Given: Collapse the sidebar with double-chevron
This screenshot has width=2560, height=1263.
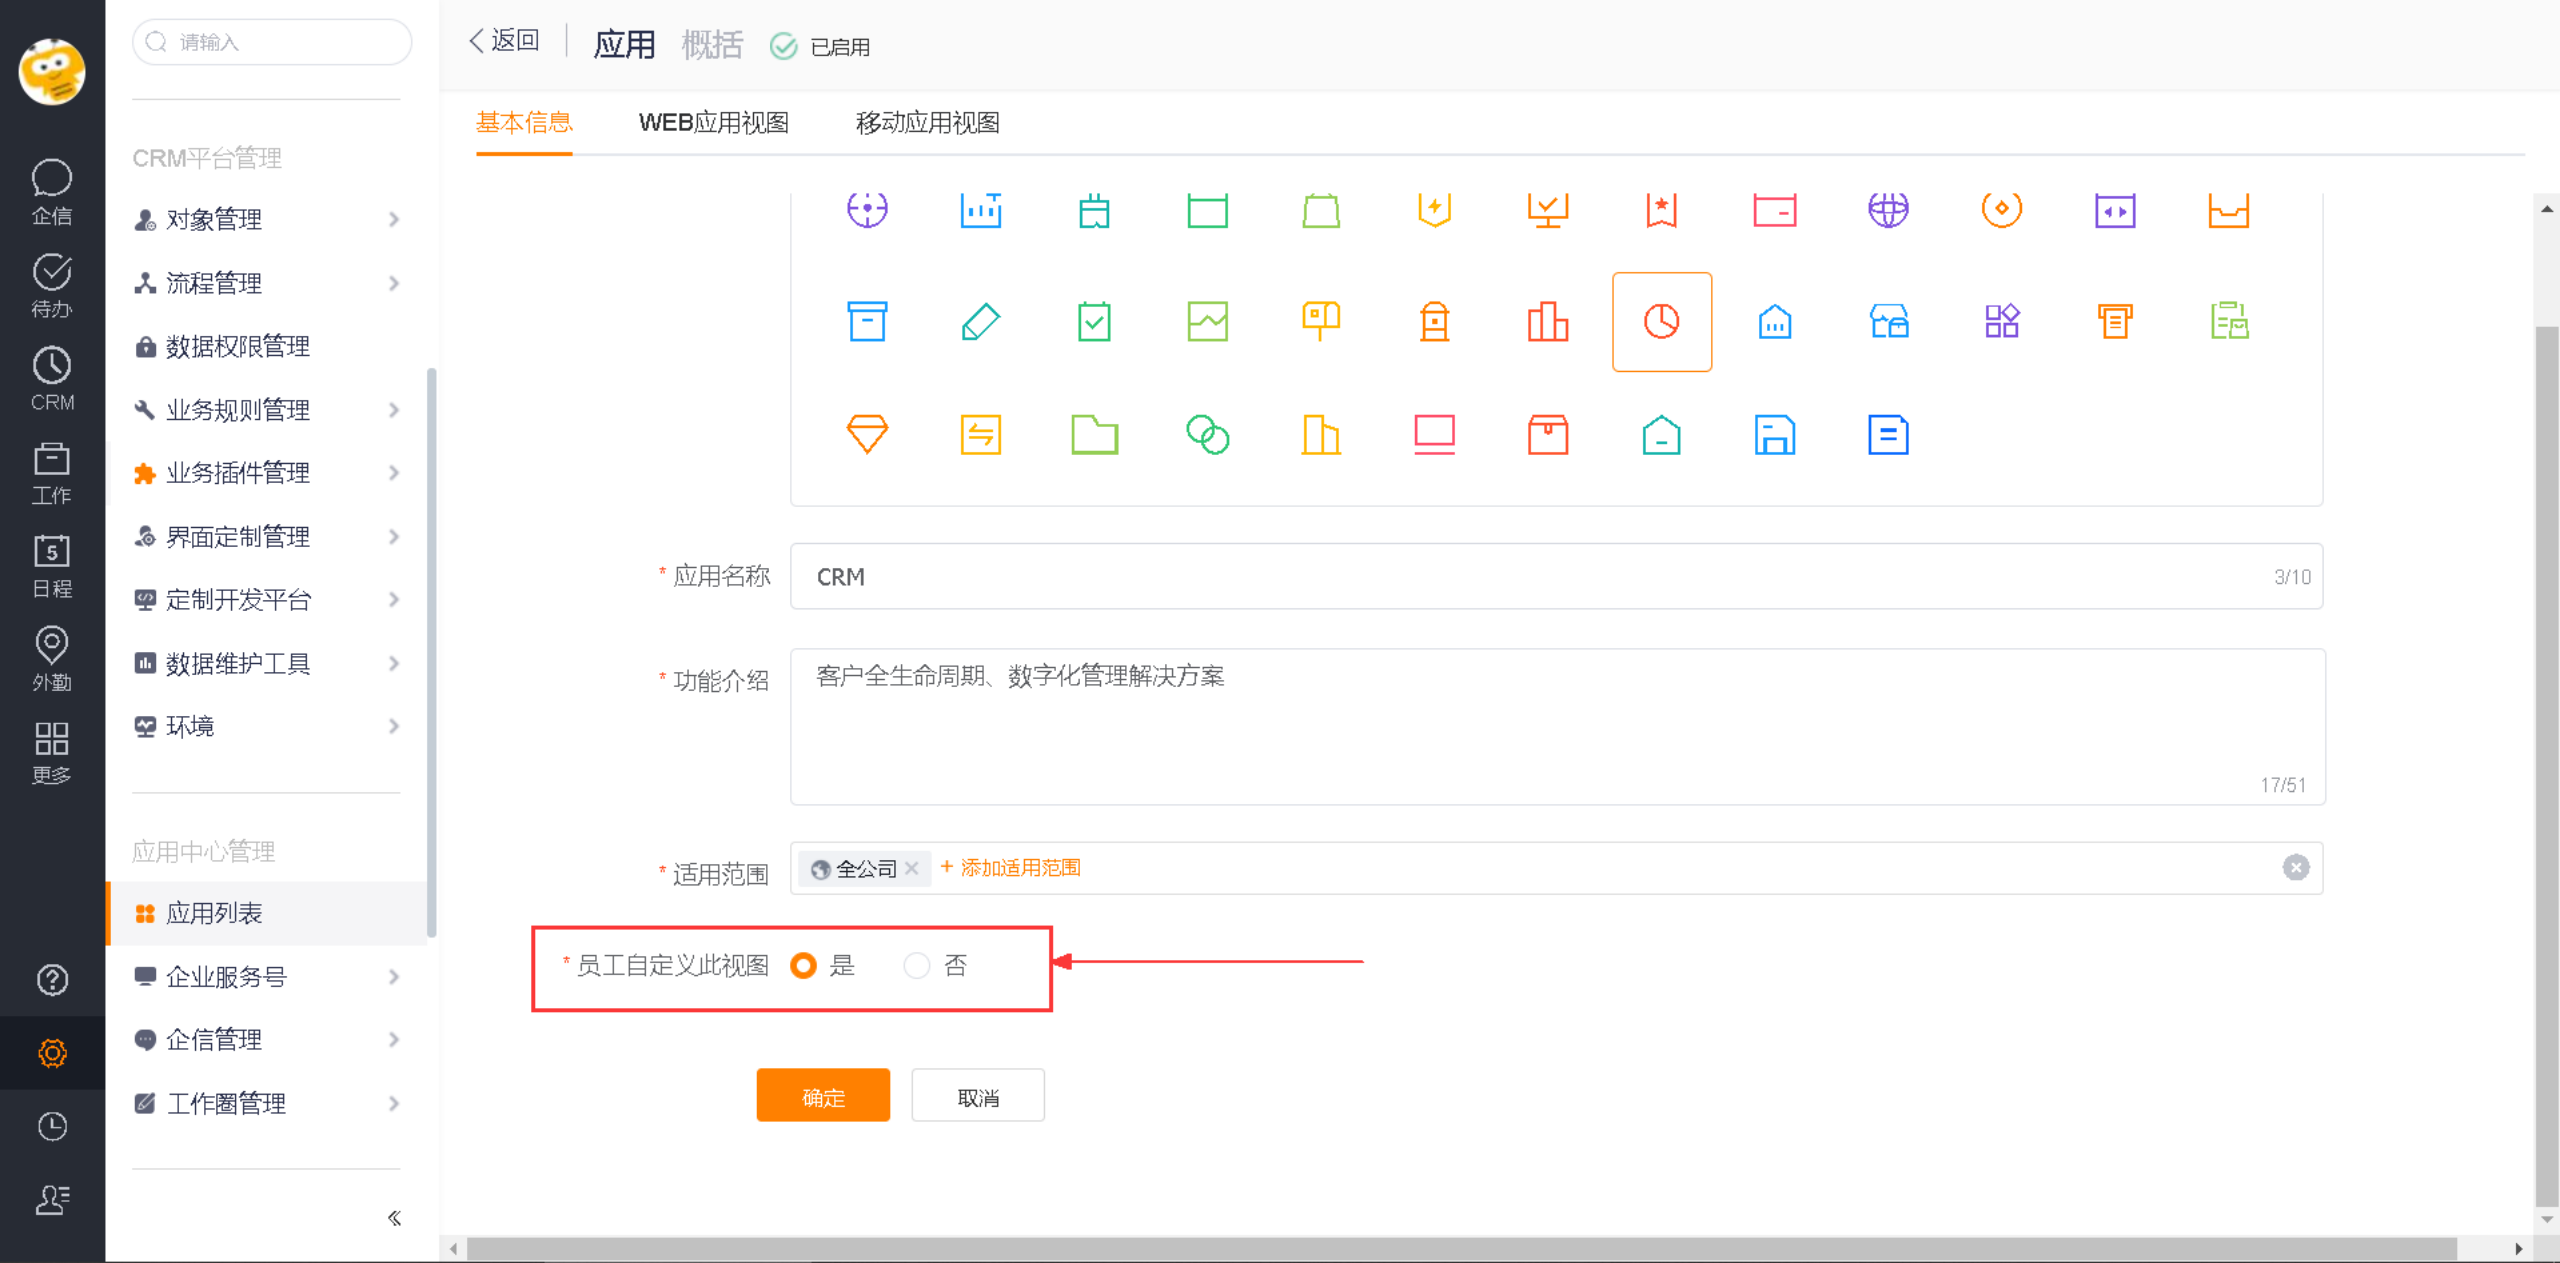Looking at the screenshot, I should (x=394, y=1218).
